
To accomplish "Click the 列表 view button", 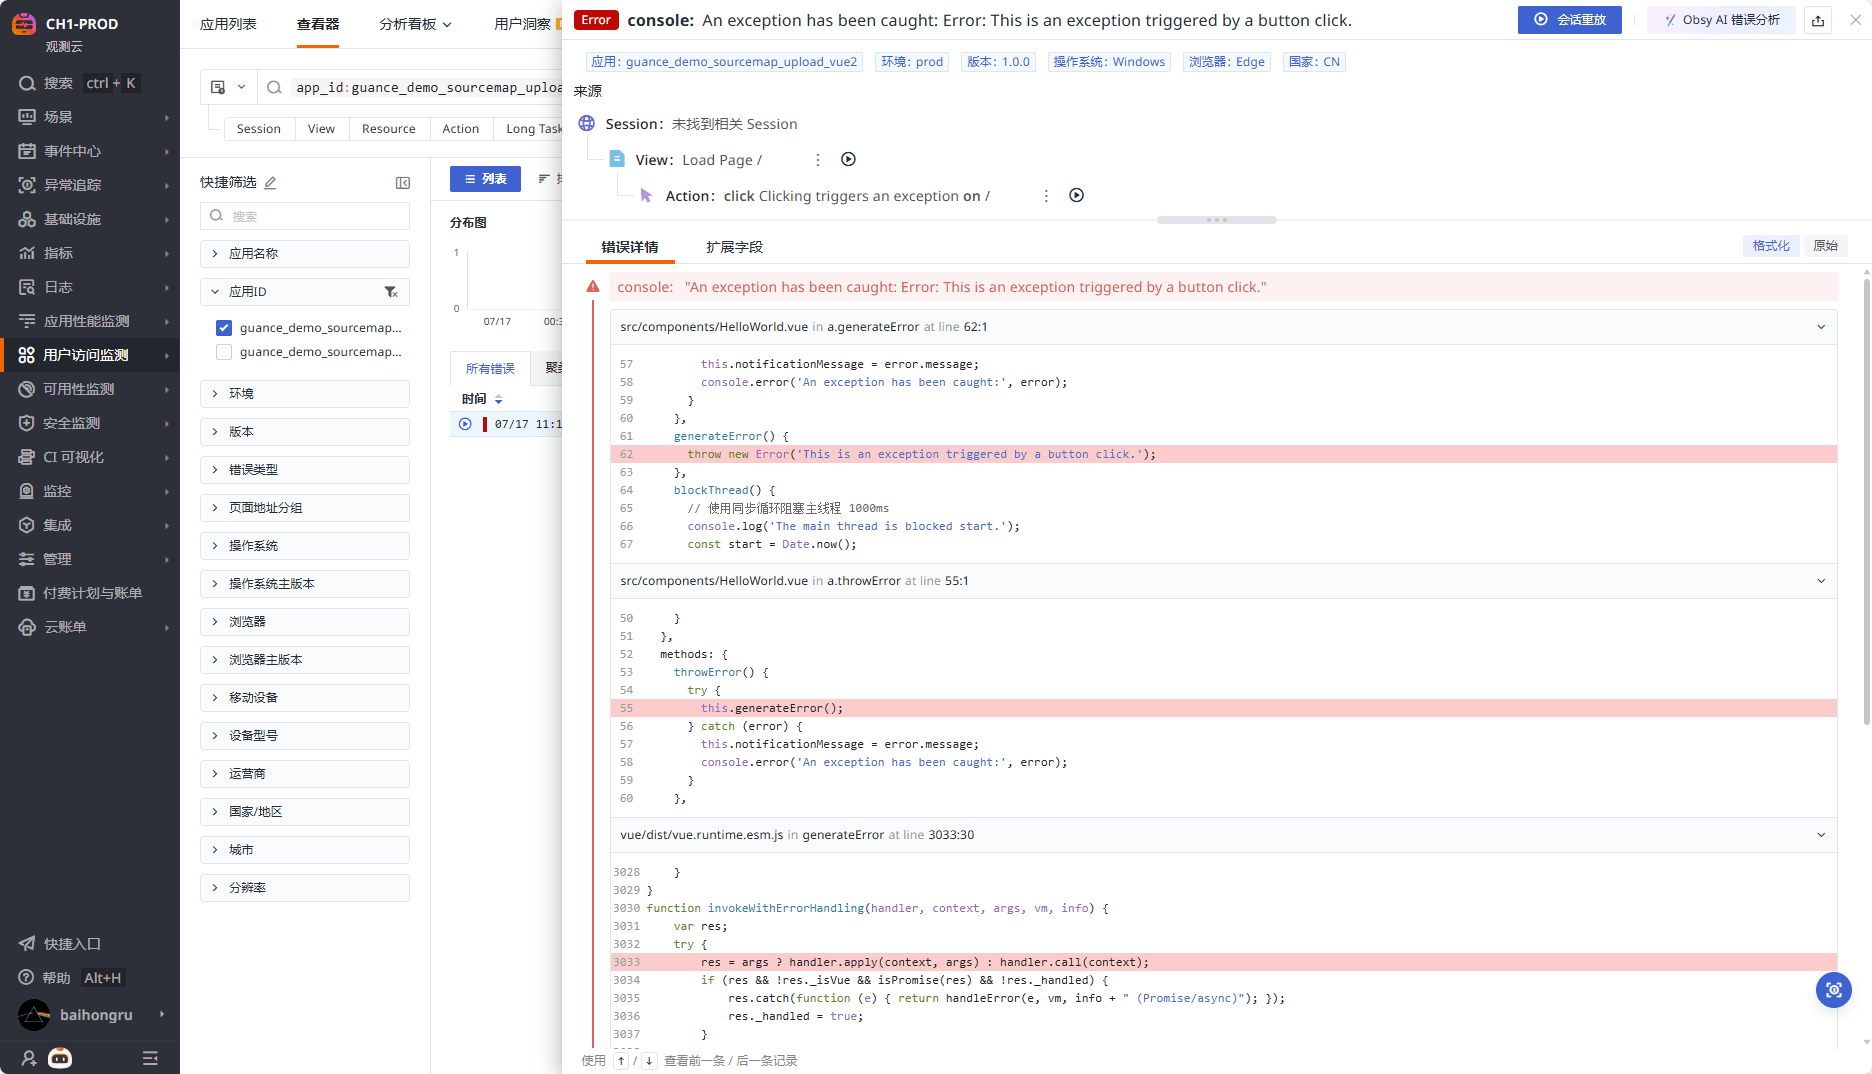I will [485, 179].
